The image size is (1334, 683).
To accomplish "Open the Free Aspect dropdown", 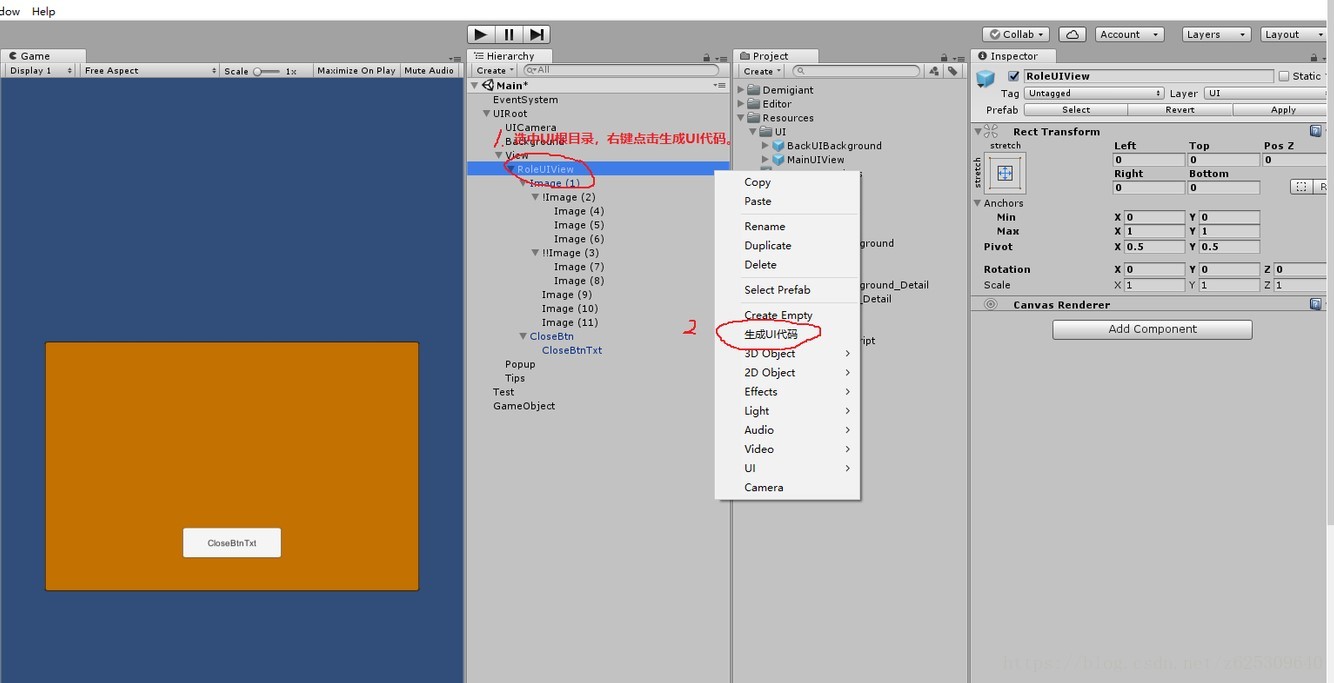I will (x=150, y=70).
